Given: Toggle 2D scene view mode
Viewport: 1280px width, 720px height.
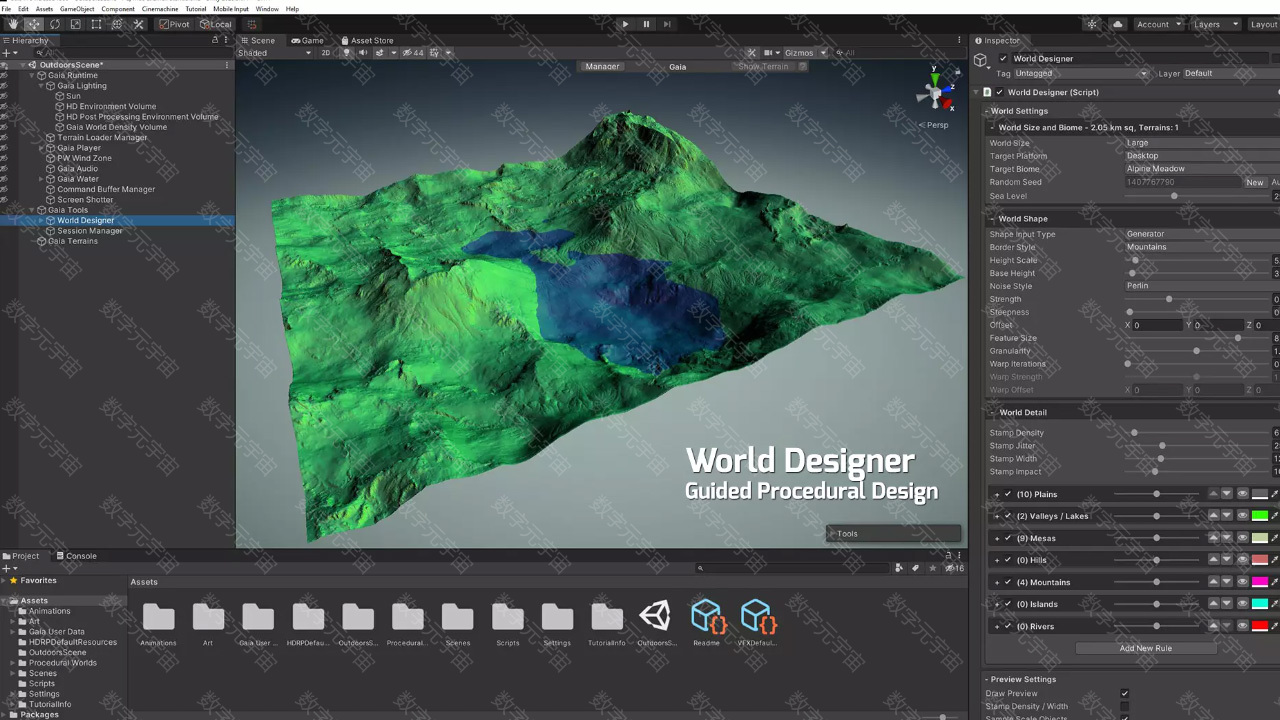Looking at the screenshot, I should pos(325,53).
